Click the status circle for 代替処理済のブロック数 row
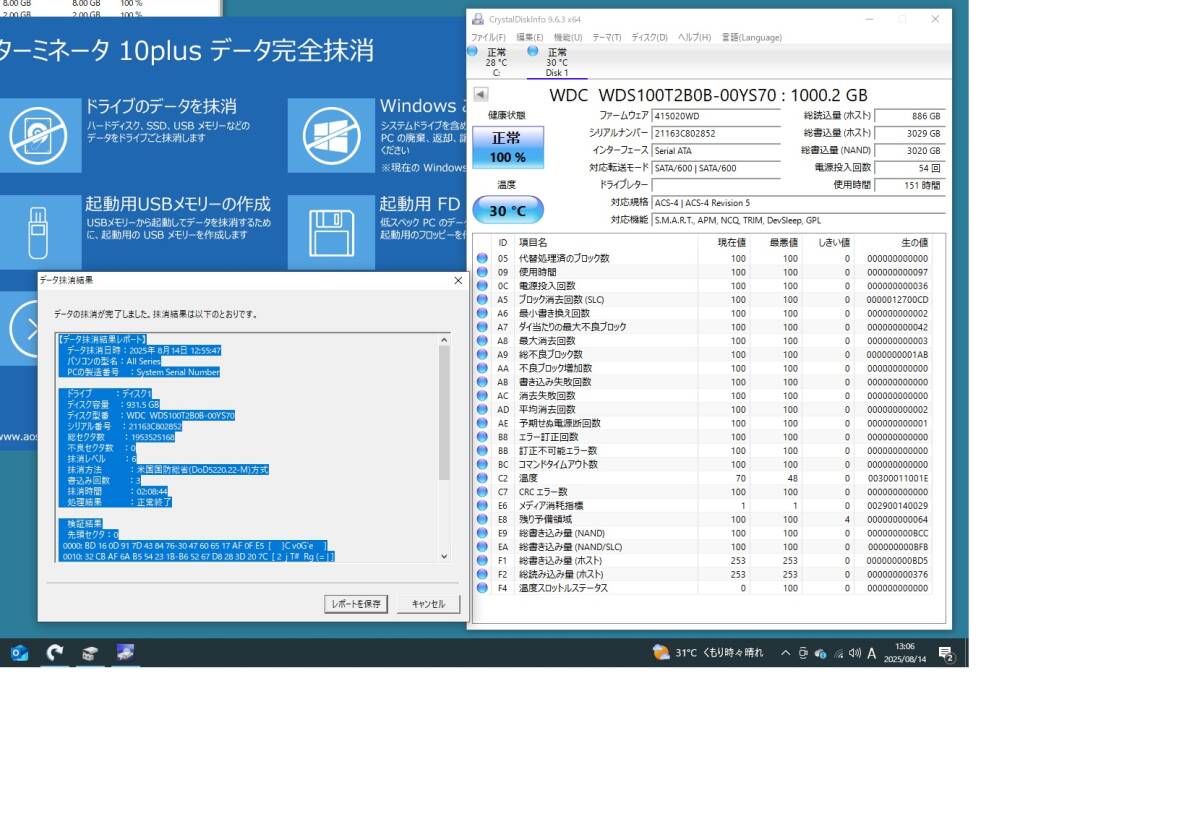Viewport: 1200px width, 840px height. pyautogui.click(x=482, y=258)
